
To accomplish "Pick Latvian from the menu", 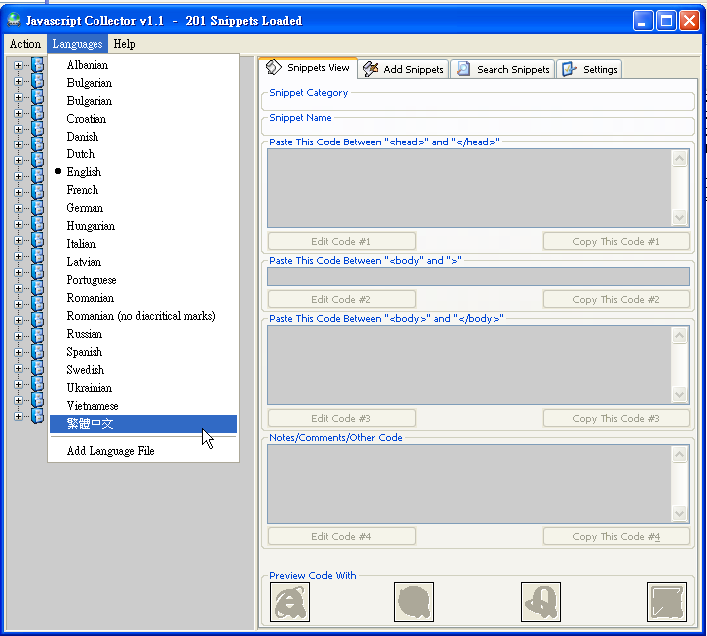I will pyautogui.click(x=143, y=262).
